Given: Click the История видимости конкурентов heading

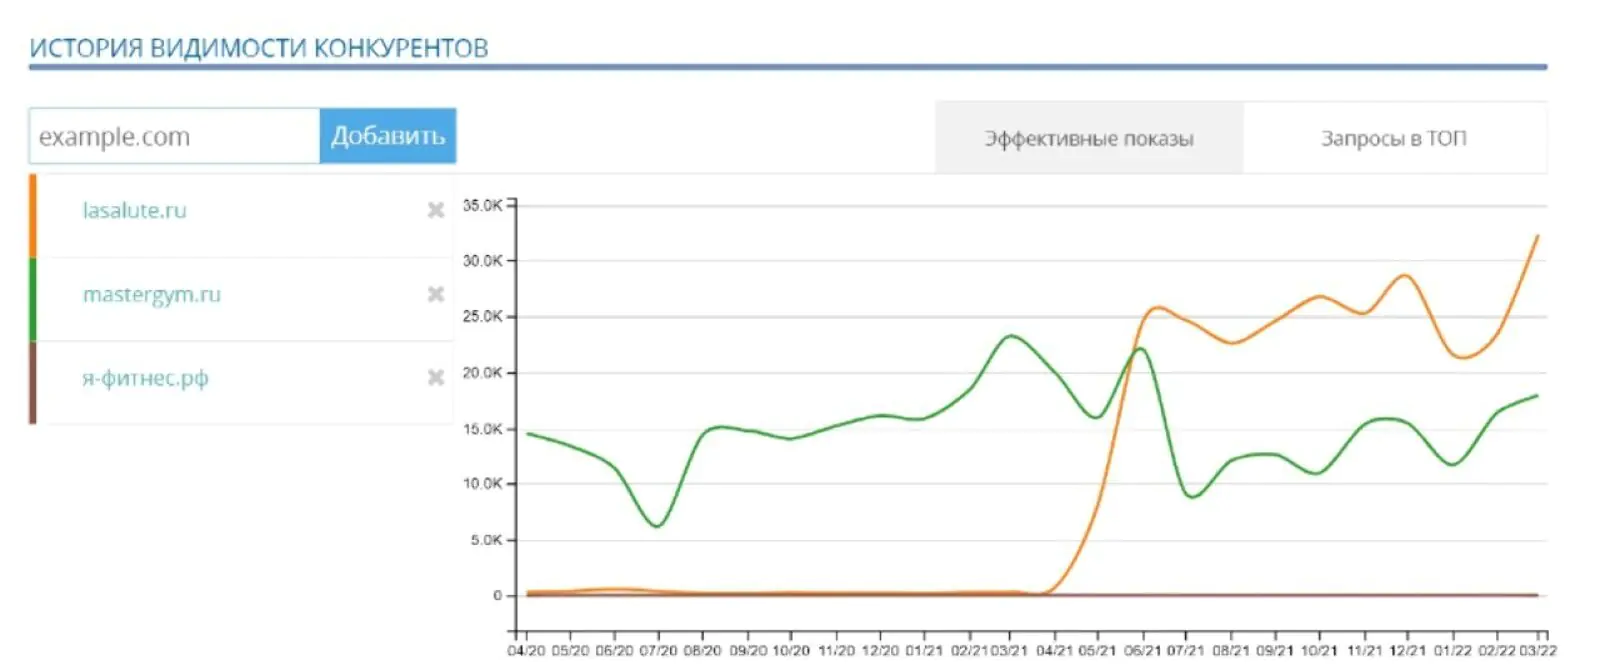Looking at the screenshot, I should [259, 47].
